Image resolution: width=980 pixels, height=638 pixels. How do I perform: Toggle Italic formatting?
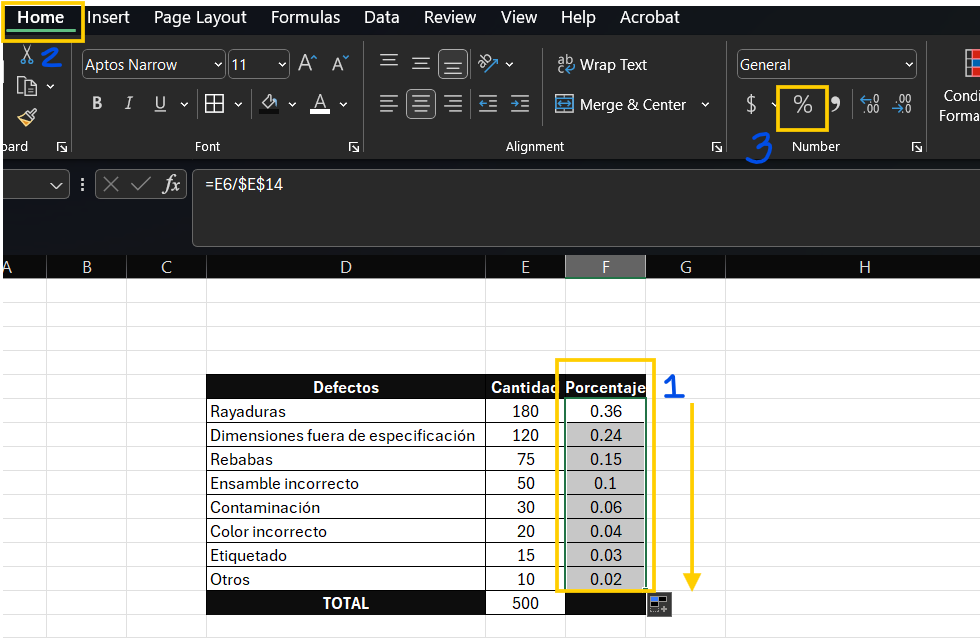[x=129, y=103]
